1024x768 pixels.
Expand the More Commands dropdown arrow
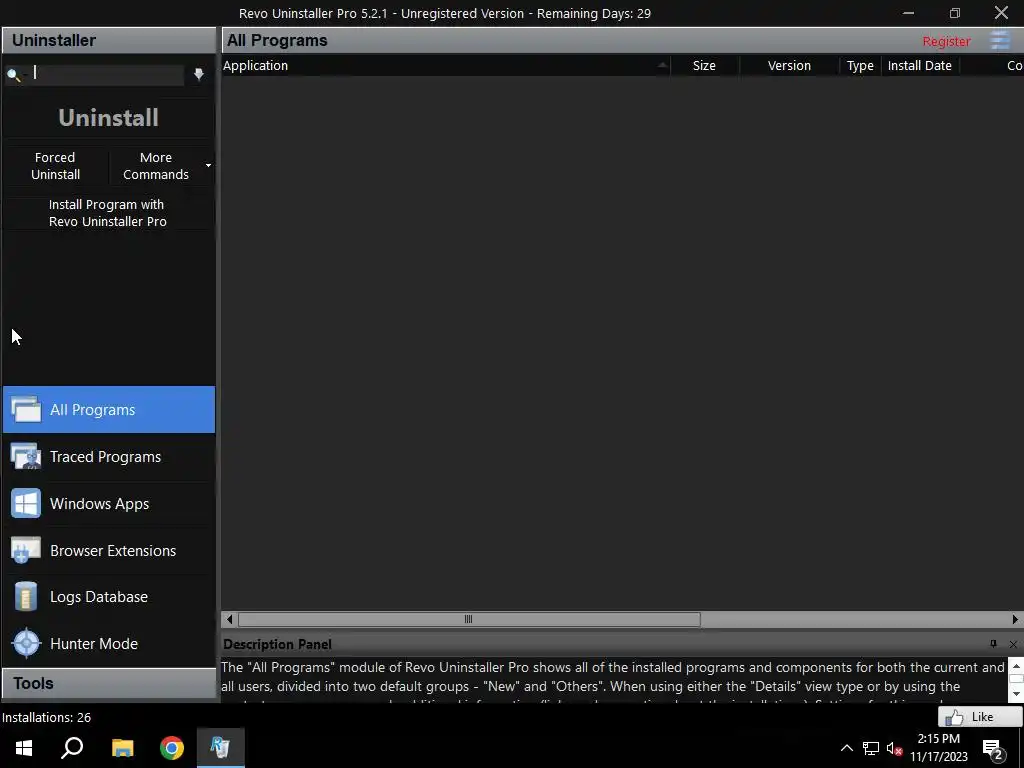[x=208, y=166]
